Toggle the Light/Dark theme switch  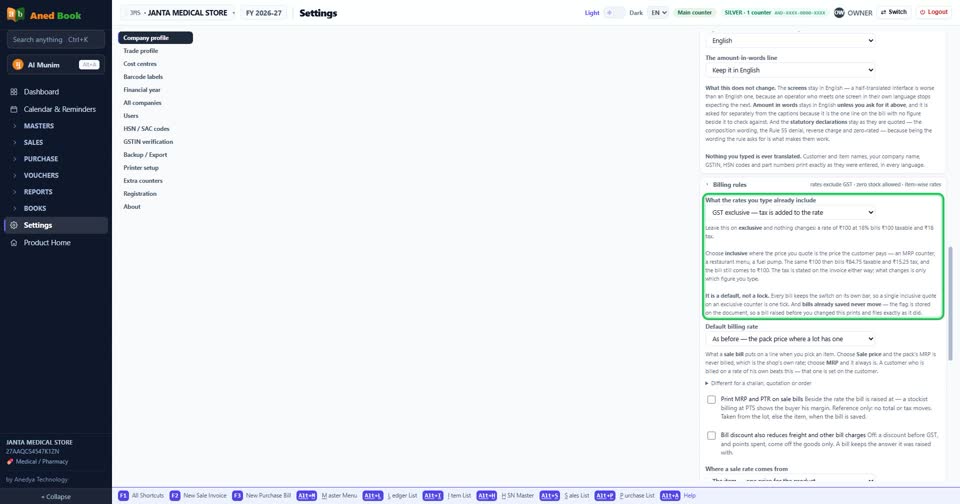(x=614, y=12)
